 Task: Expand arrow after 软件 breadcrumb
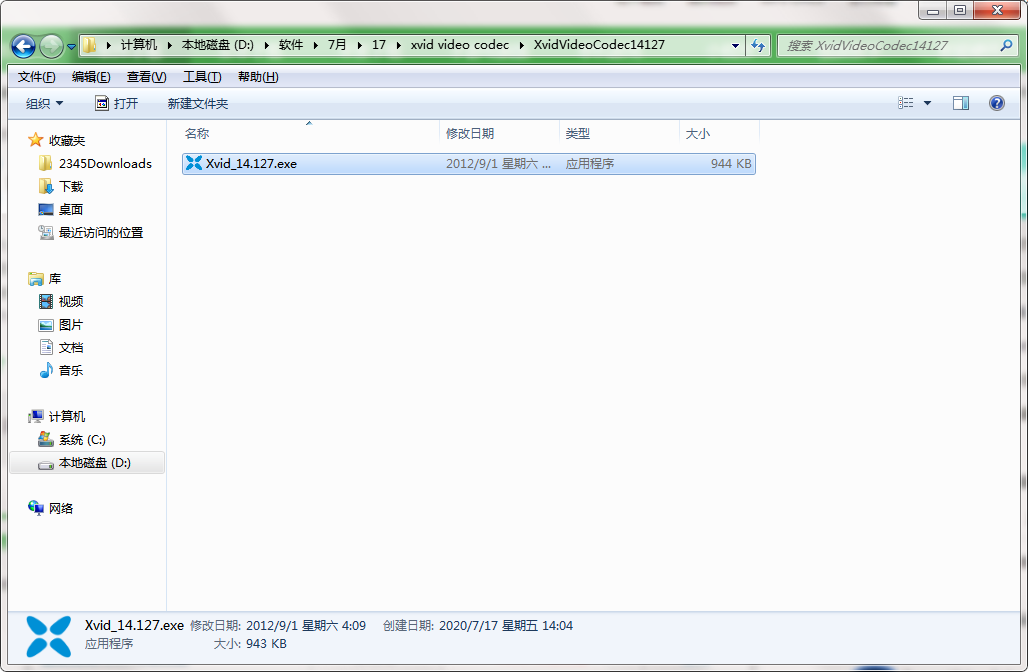315,45
